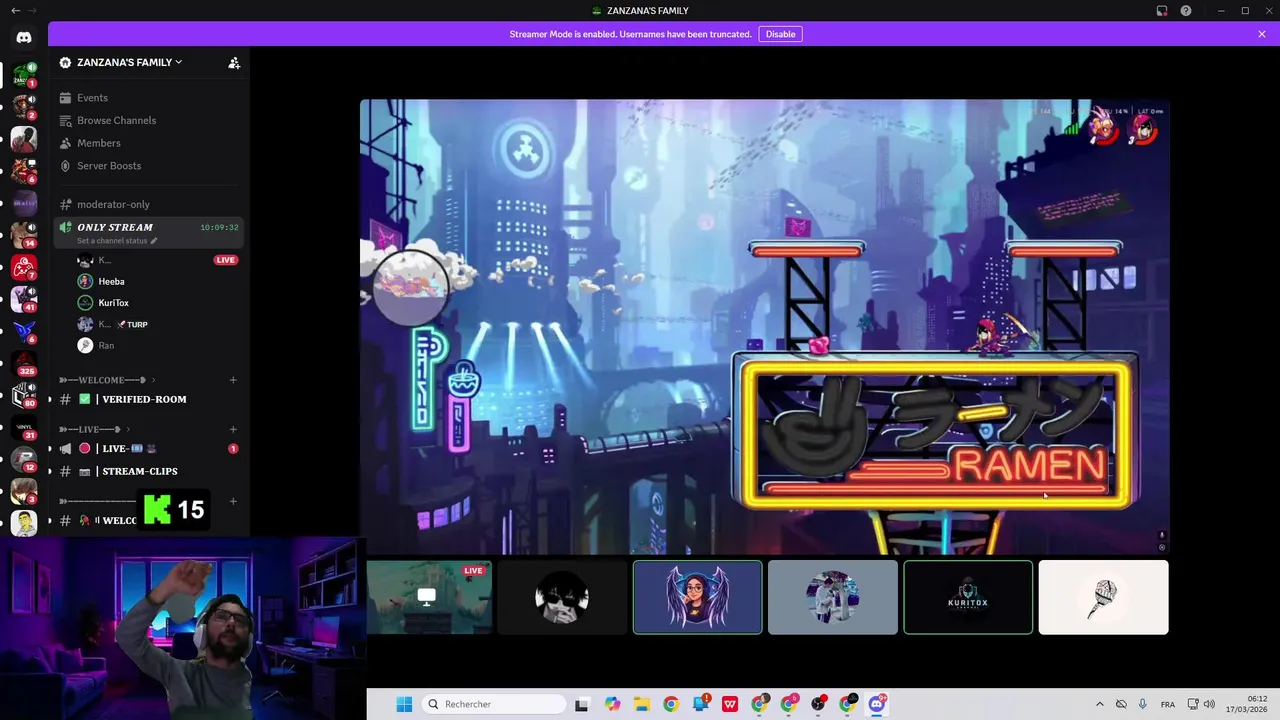Open the server icon with badge 12

[24, 459]
